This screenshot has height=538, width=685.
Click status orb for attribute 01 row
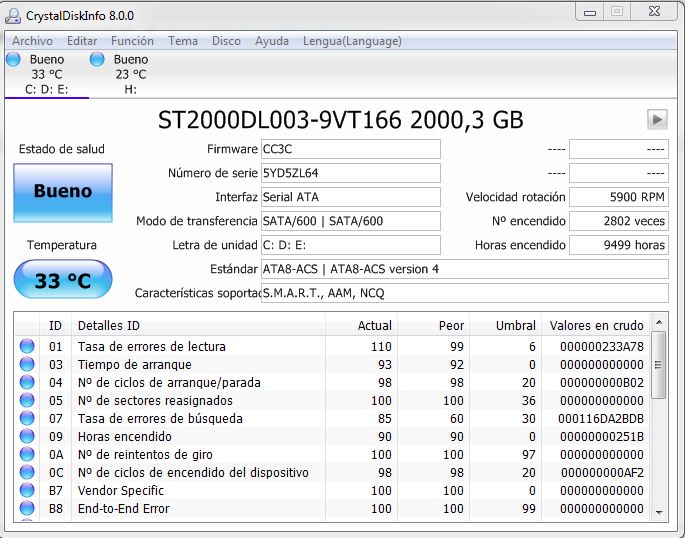click(x=27, y=347)
